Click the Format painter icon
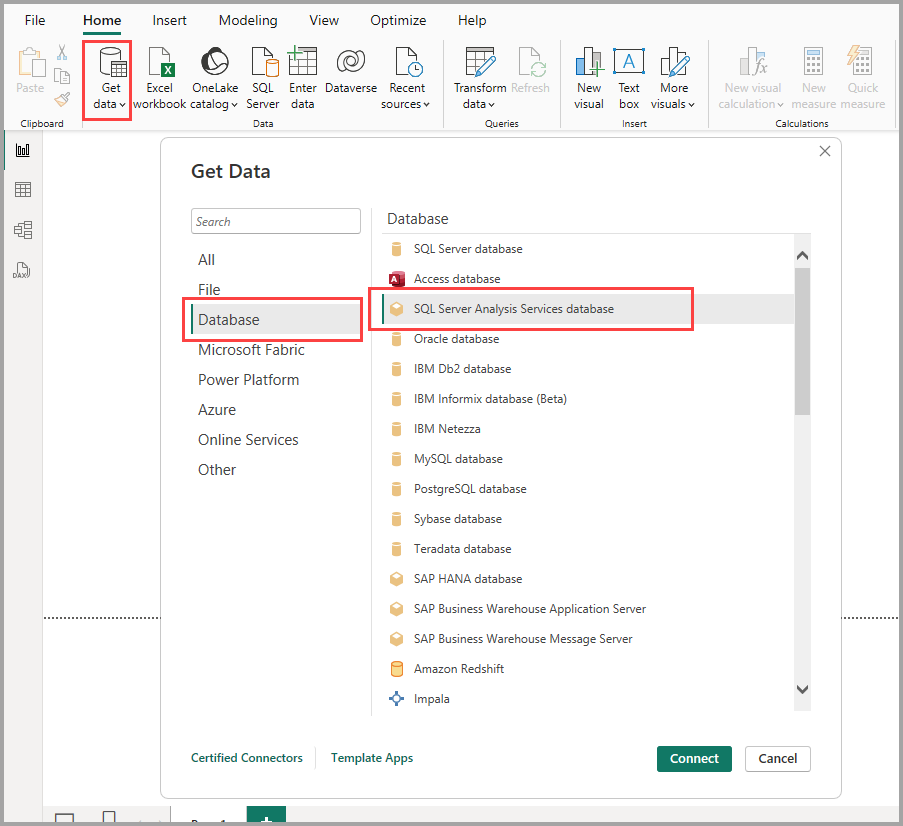 [62, 100]
